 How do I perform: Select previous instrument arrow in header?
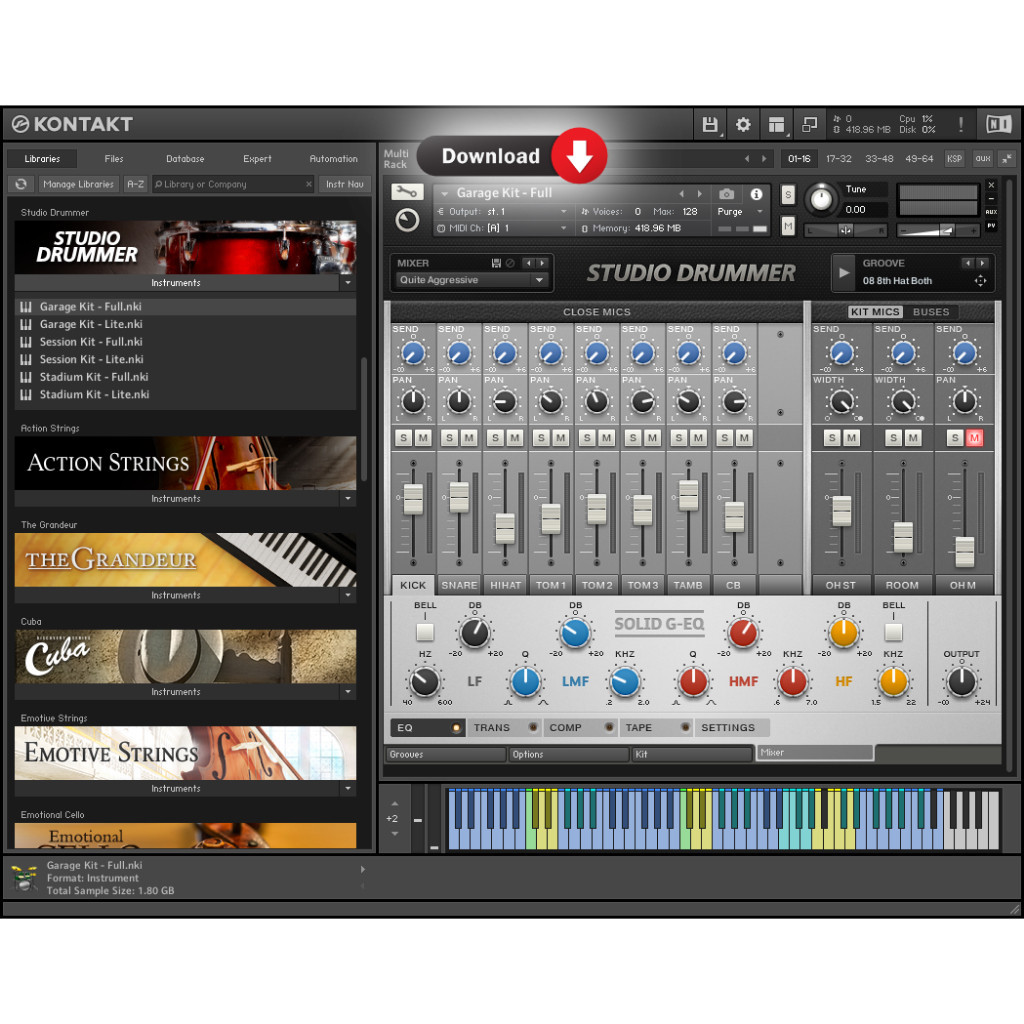681,194
